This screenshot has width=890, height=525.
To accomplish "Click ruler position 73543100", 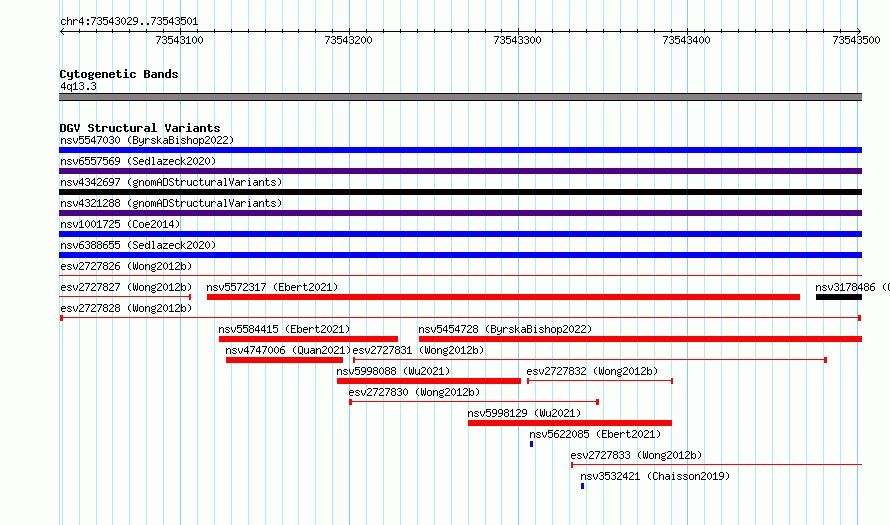I will pos(179,40).
